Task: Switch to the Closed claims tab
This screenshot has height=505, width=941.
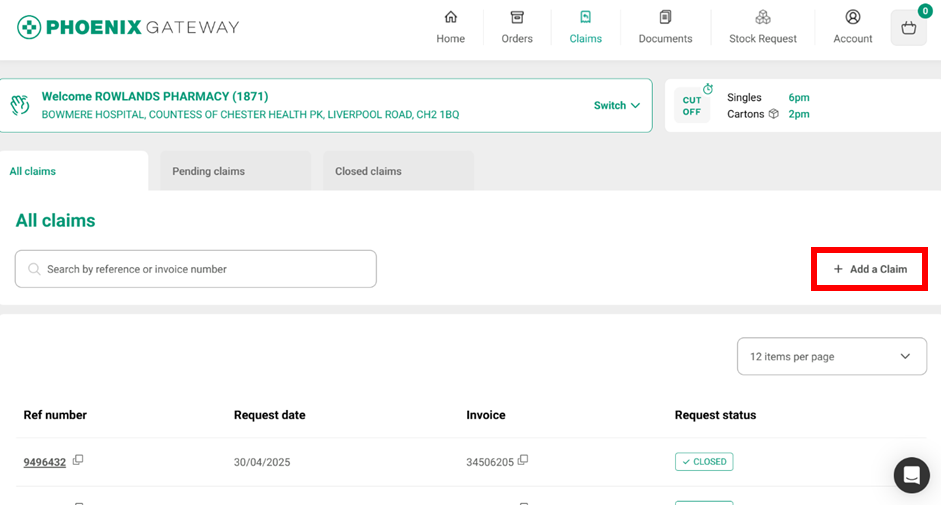Action: [368, 171]
